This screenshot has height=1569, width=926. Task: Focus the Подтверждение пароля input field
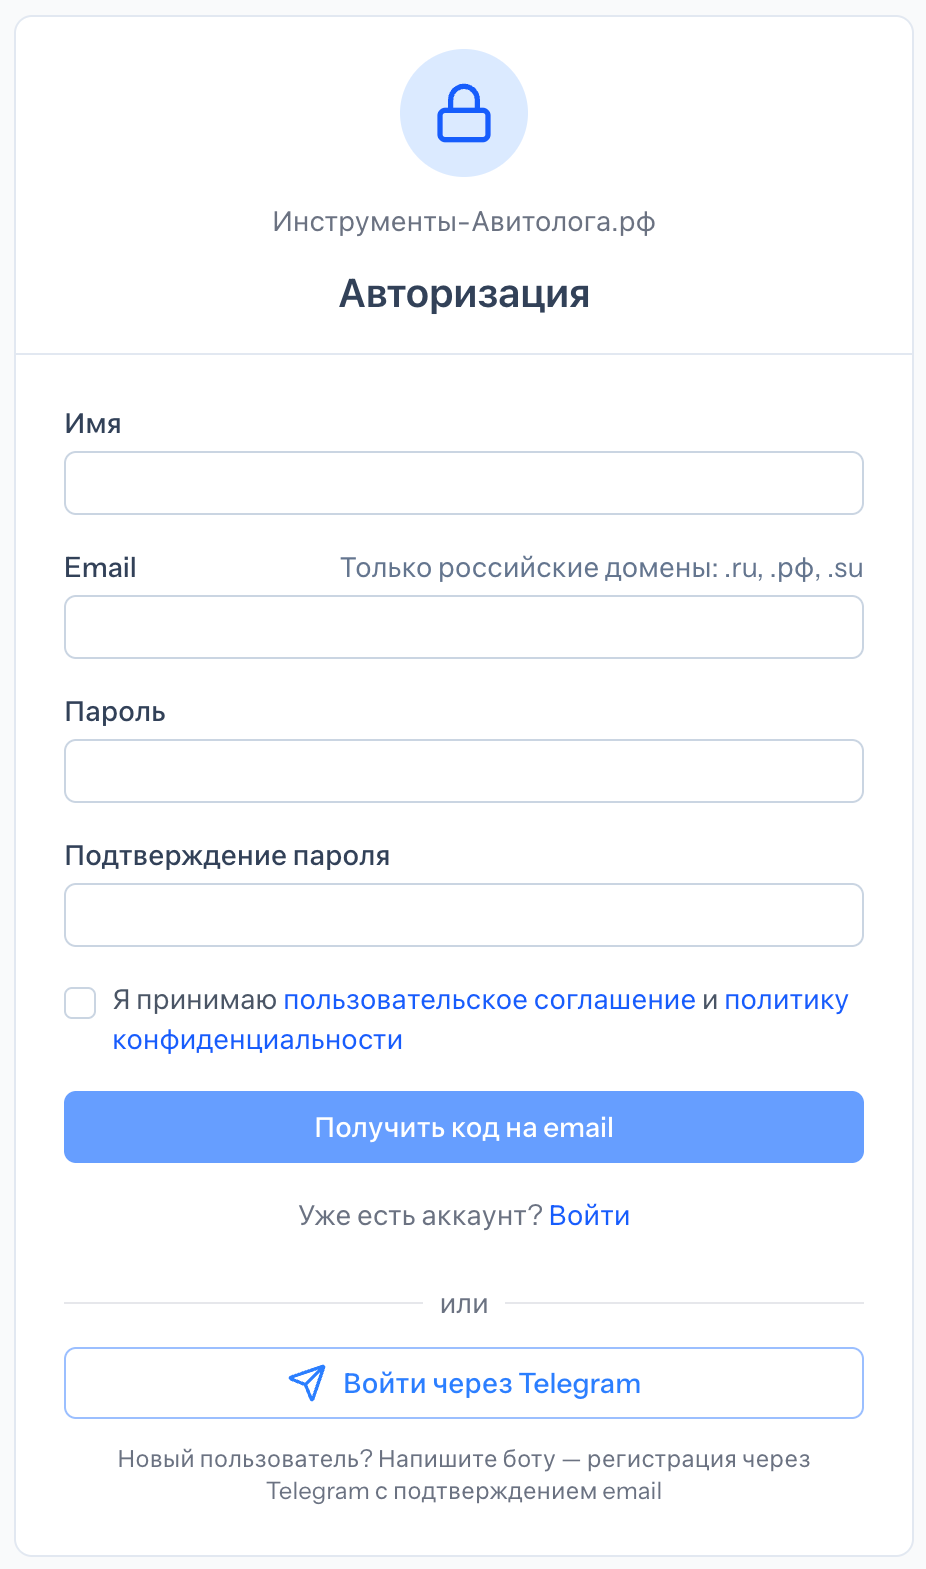point(464,915)
